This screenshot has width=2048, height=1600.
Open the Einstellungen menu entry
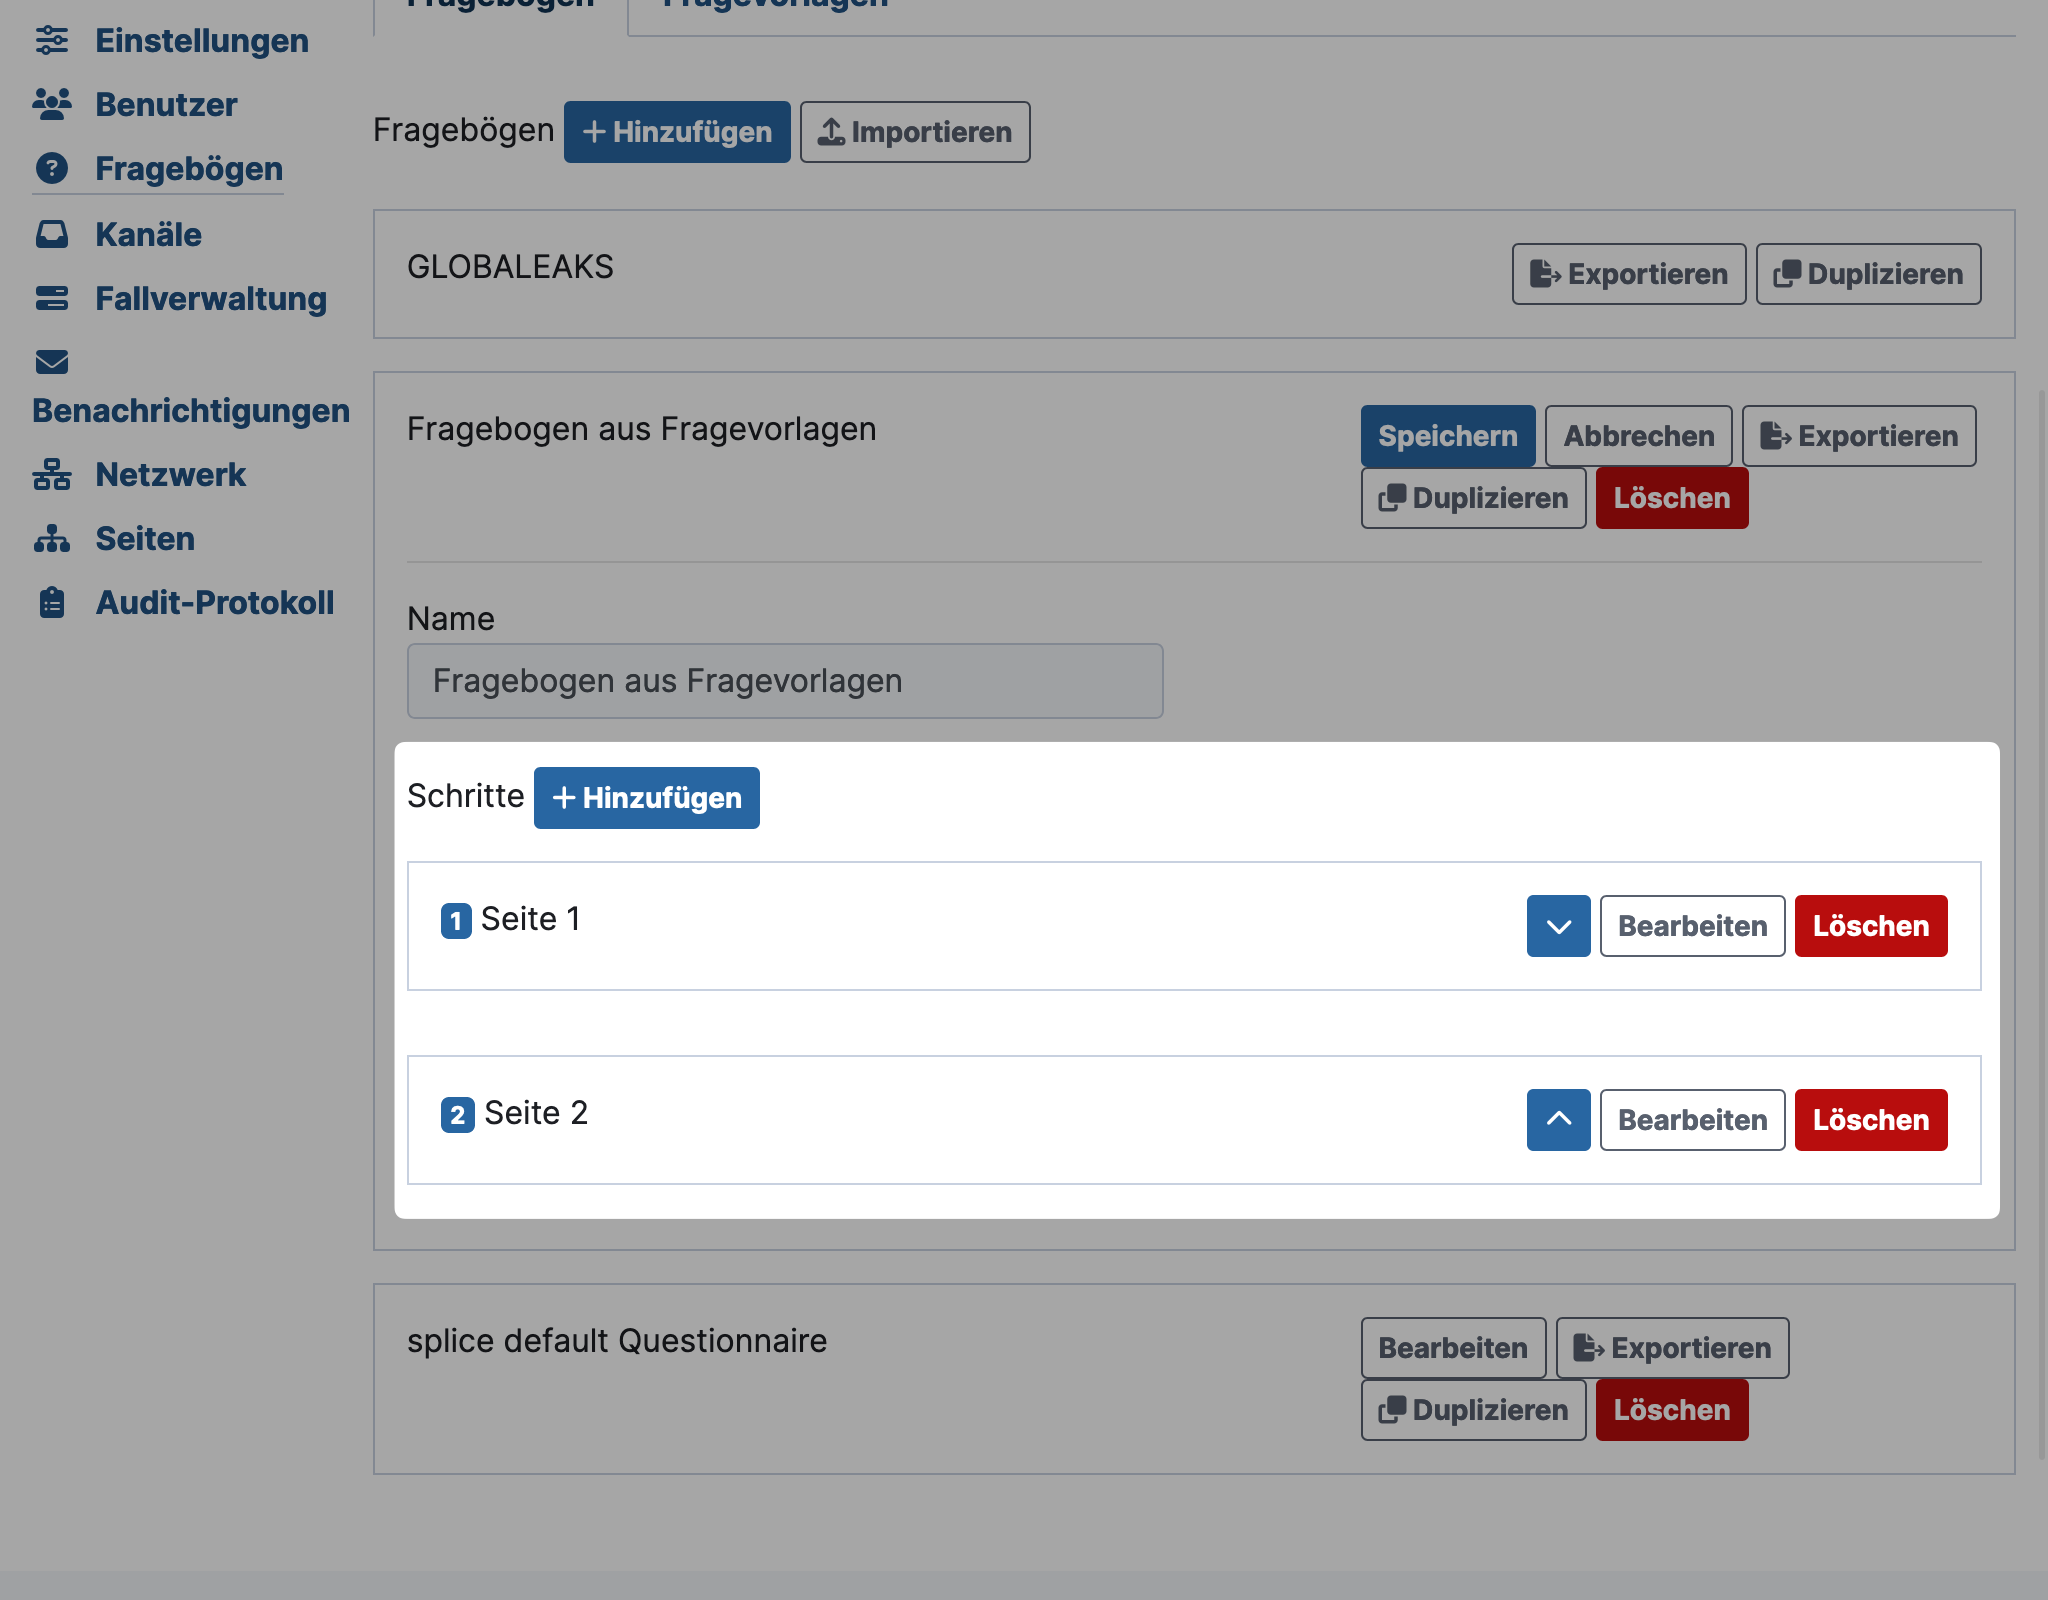click(202, 41)
